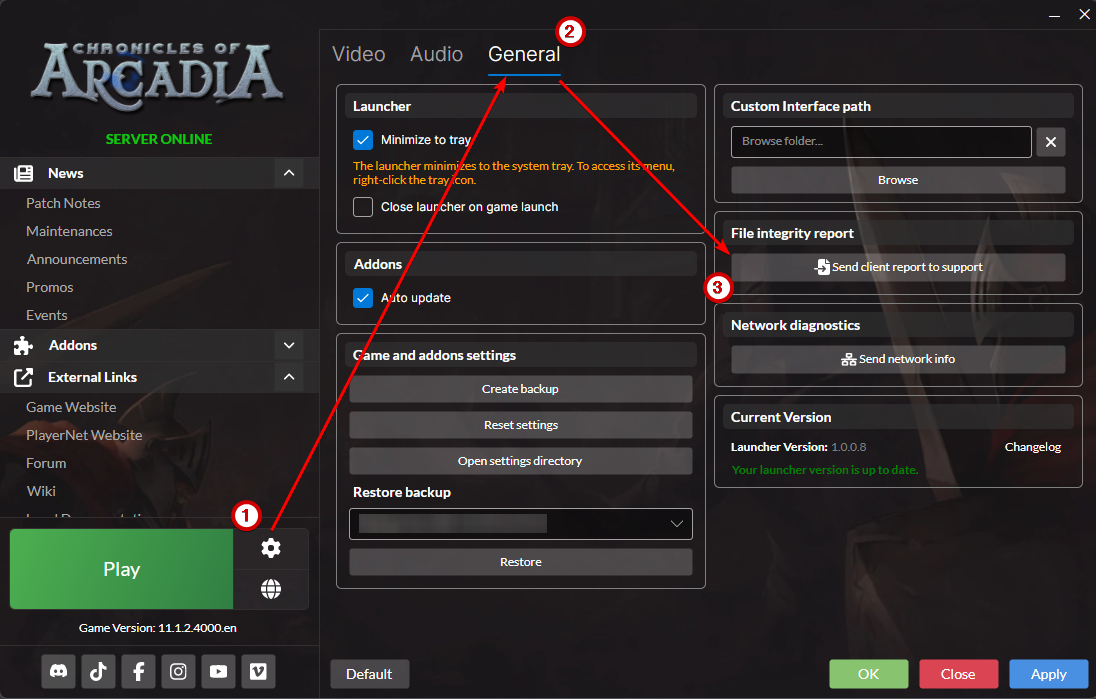This screenshot has height=699, width=1096.
Task: Switch to the Audio tab
Action: pos(436,54)
